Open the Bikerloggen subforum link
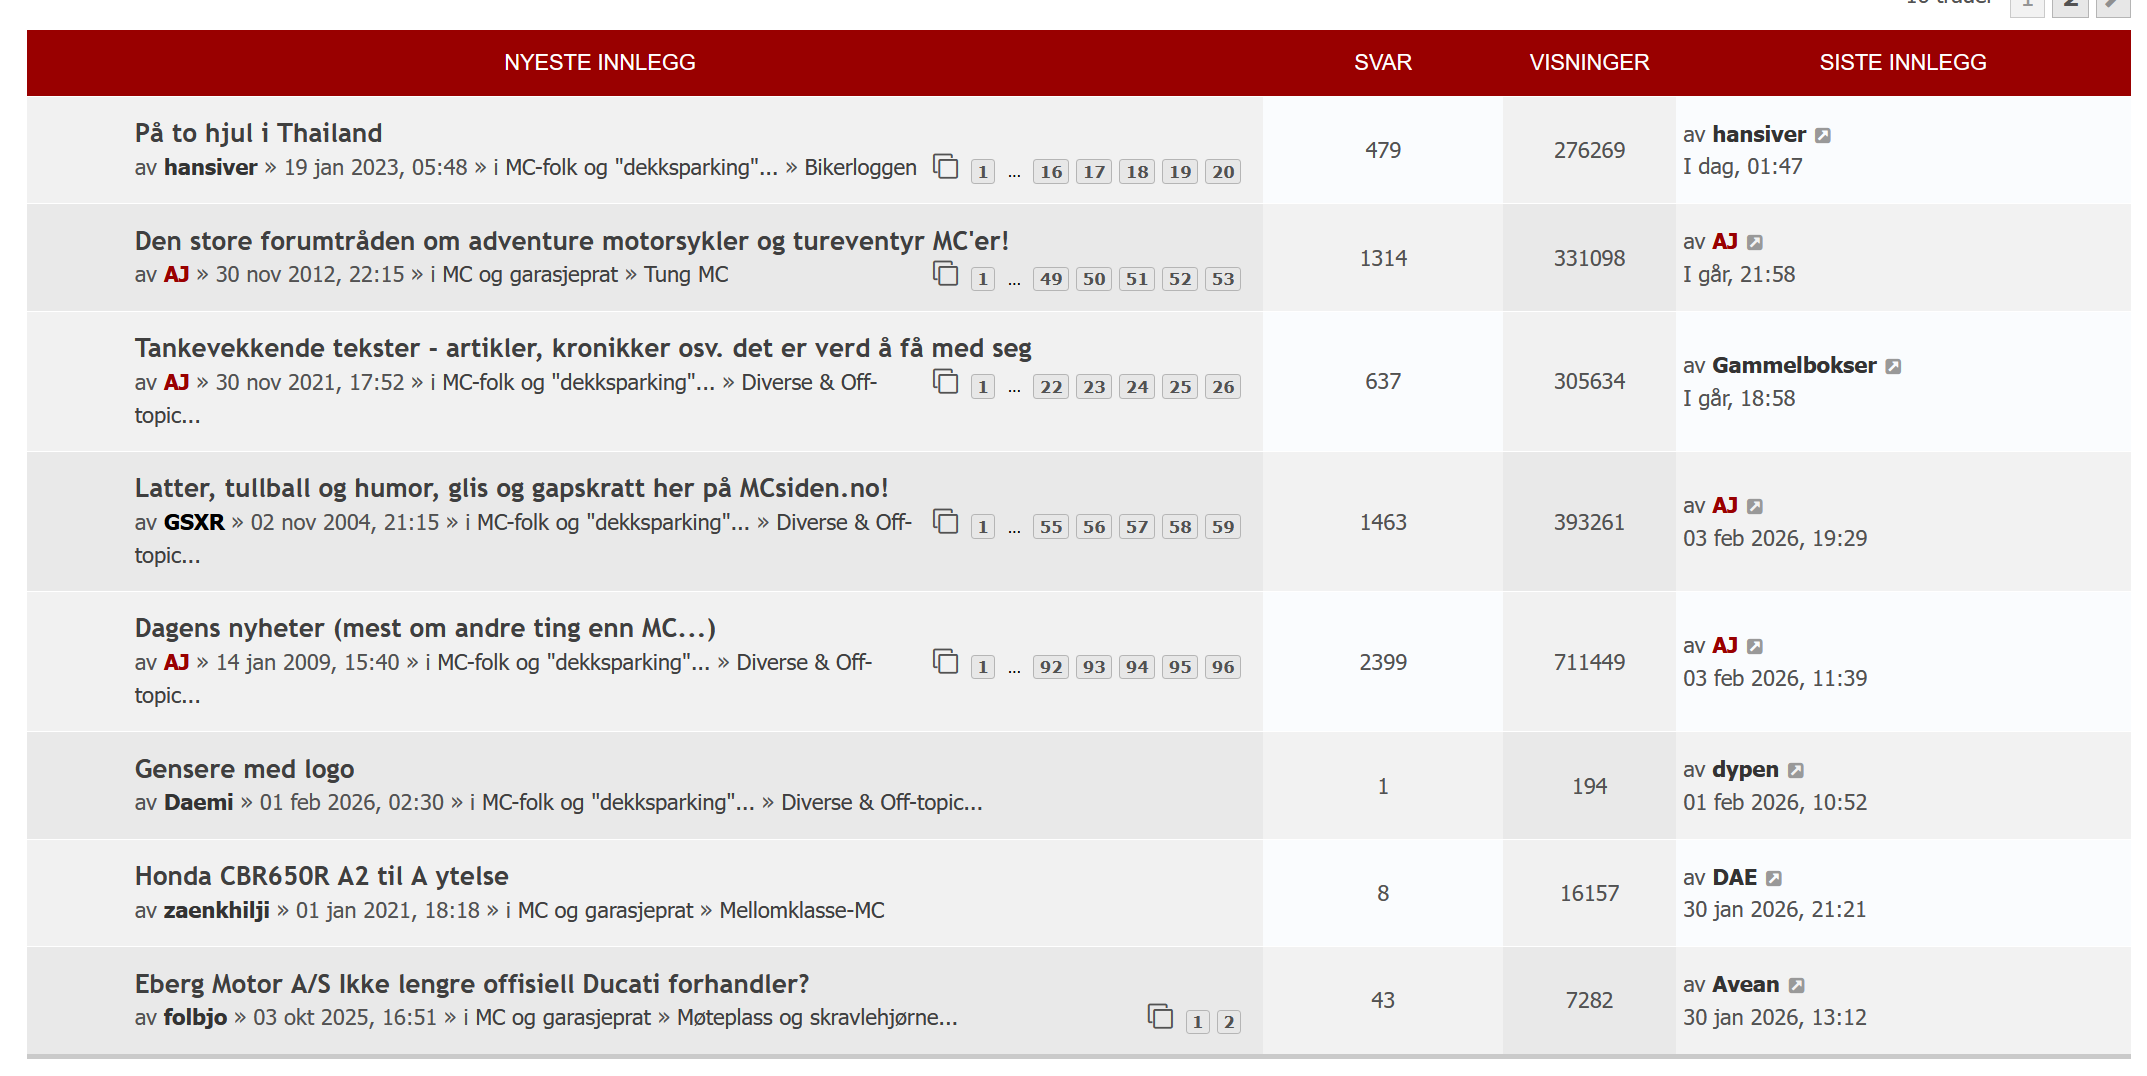Screen dimensions: 2147x1076 (860, 167)
